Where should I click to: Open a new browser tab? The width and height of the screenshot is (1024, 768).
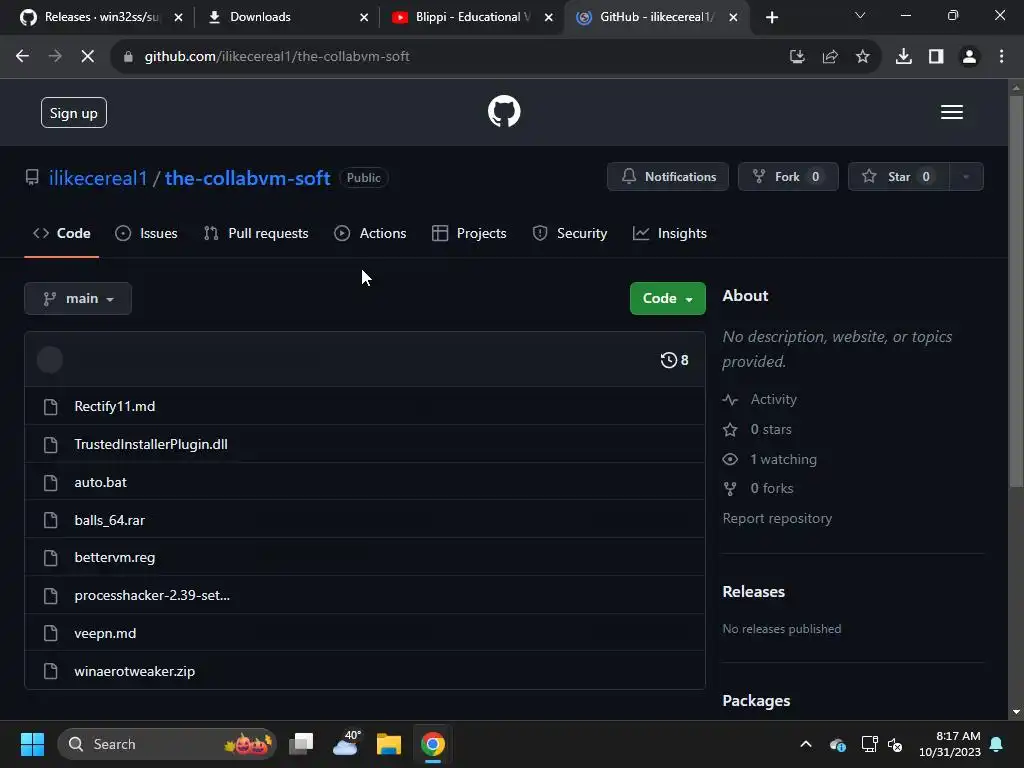pyautogui.click(x=772, y=18)
